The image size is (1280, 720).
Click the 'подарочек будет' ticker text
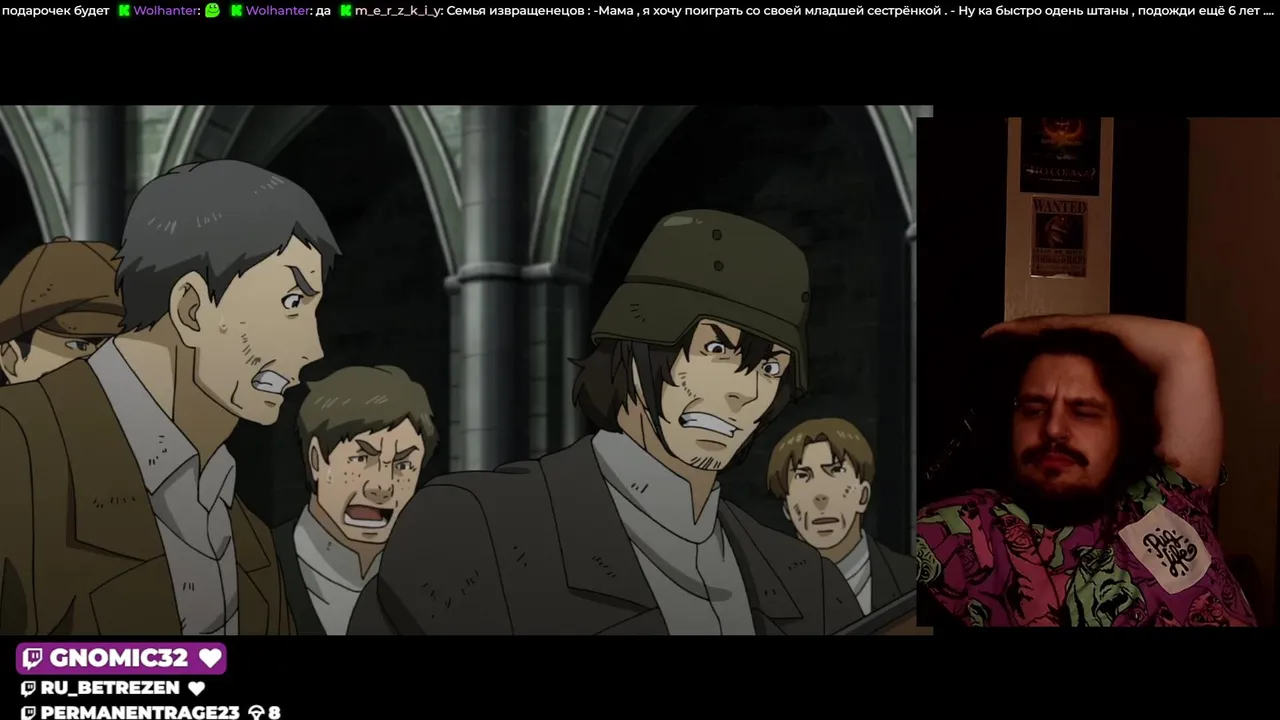click(55, 11)
